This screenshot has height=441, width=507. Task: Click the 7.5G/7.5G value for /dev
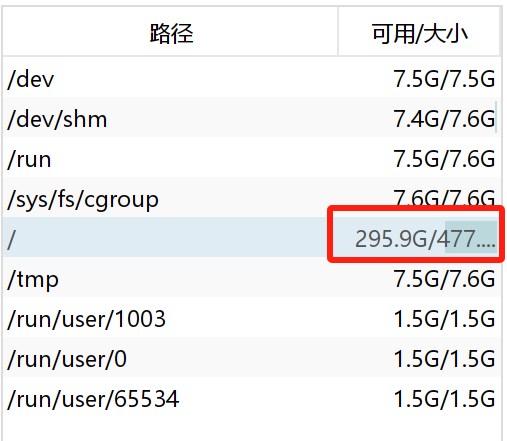444,79
